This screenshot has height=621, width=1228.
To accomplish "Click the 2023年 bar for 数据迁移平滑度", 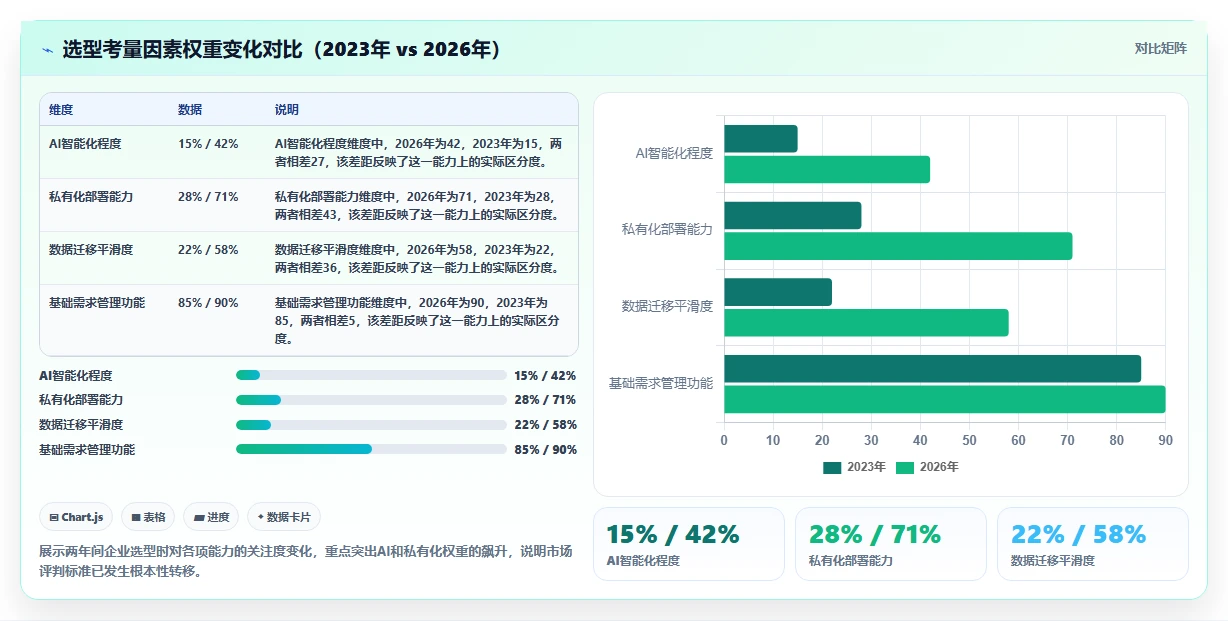I will [778, 292].
